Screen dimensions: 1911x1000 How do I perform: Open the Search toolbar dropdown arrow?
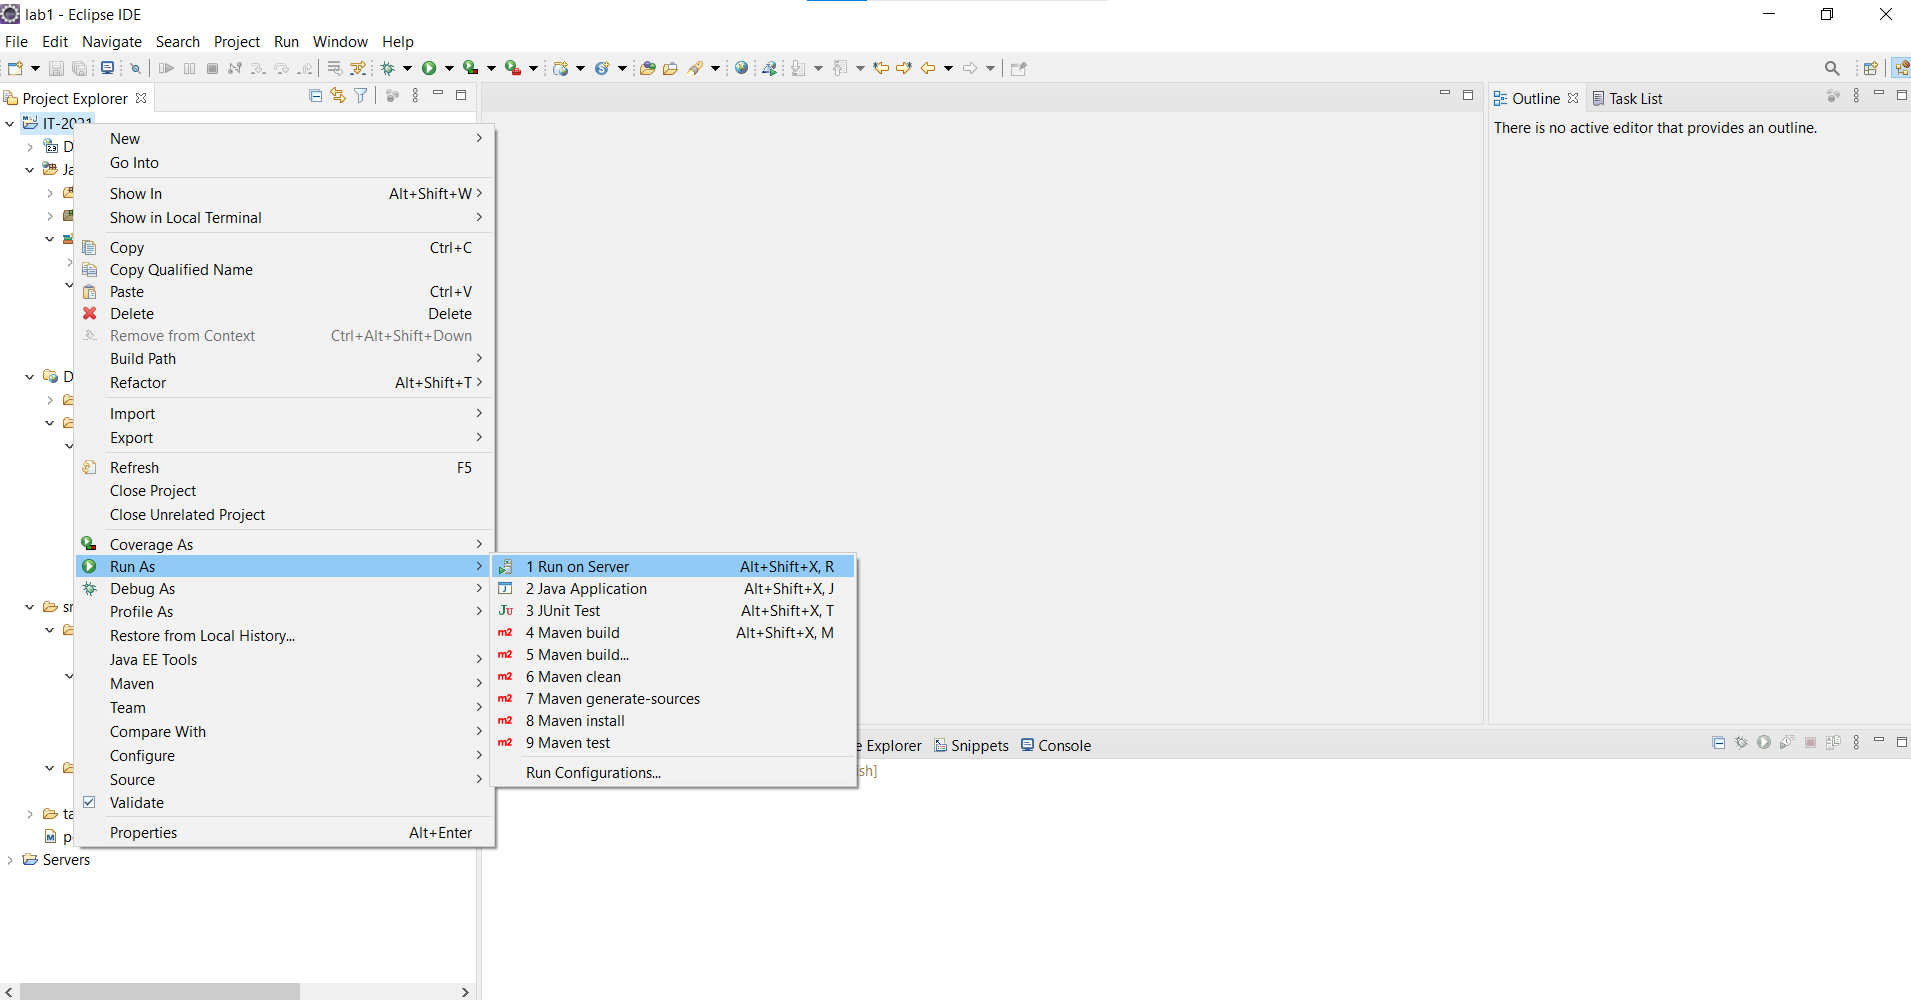click(x=715, y=68)
